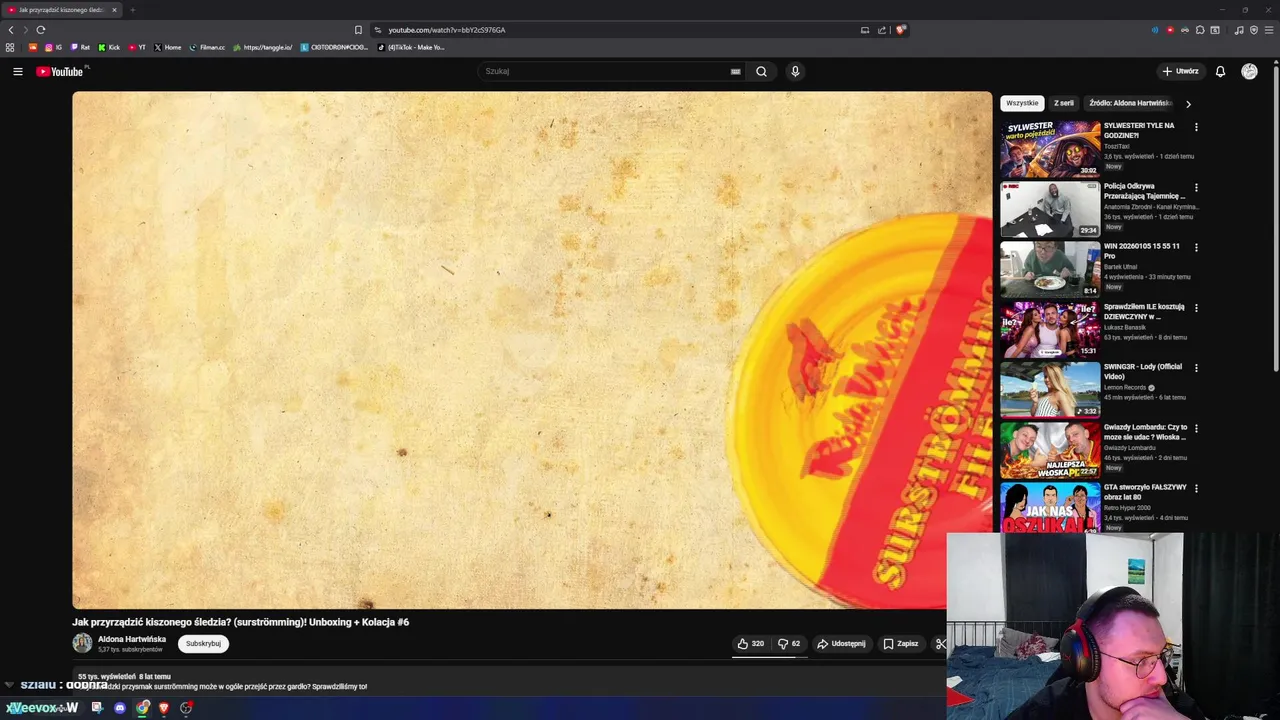Screen dimensions: 1280x720
Task: Open options menu for WIN 20260105 video
Action: pyautogui.click(x=1196, y=247)
